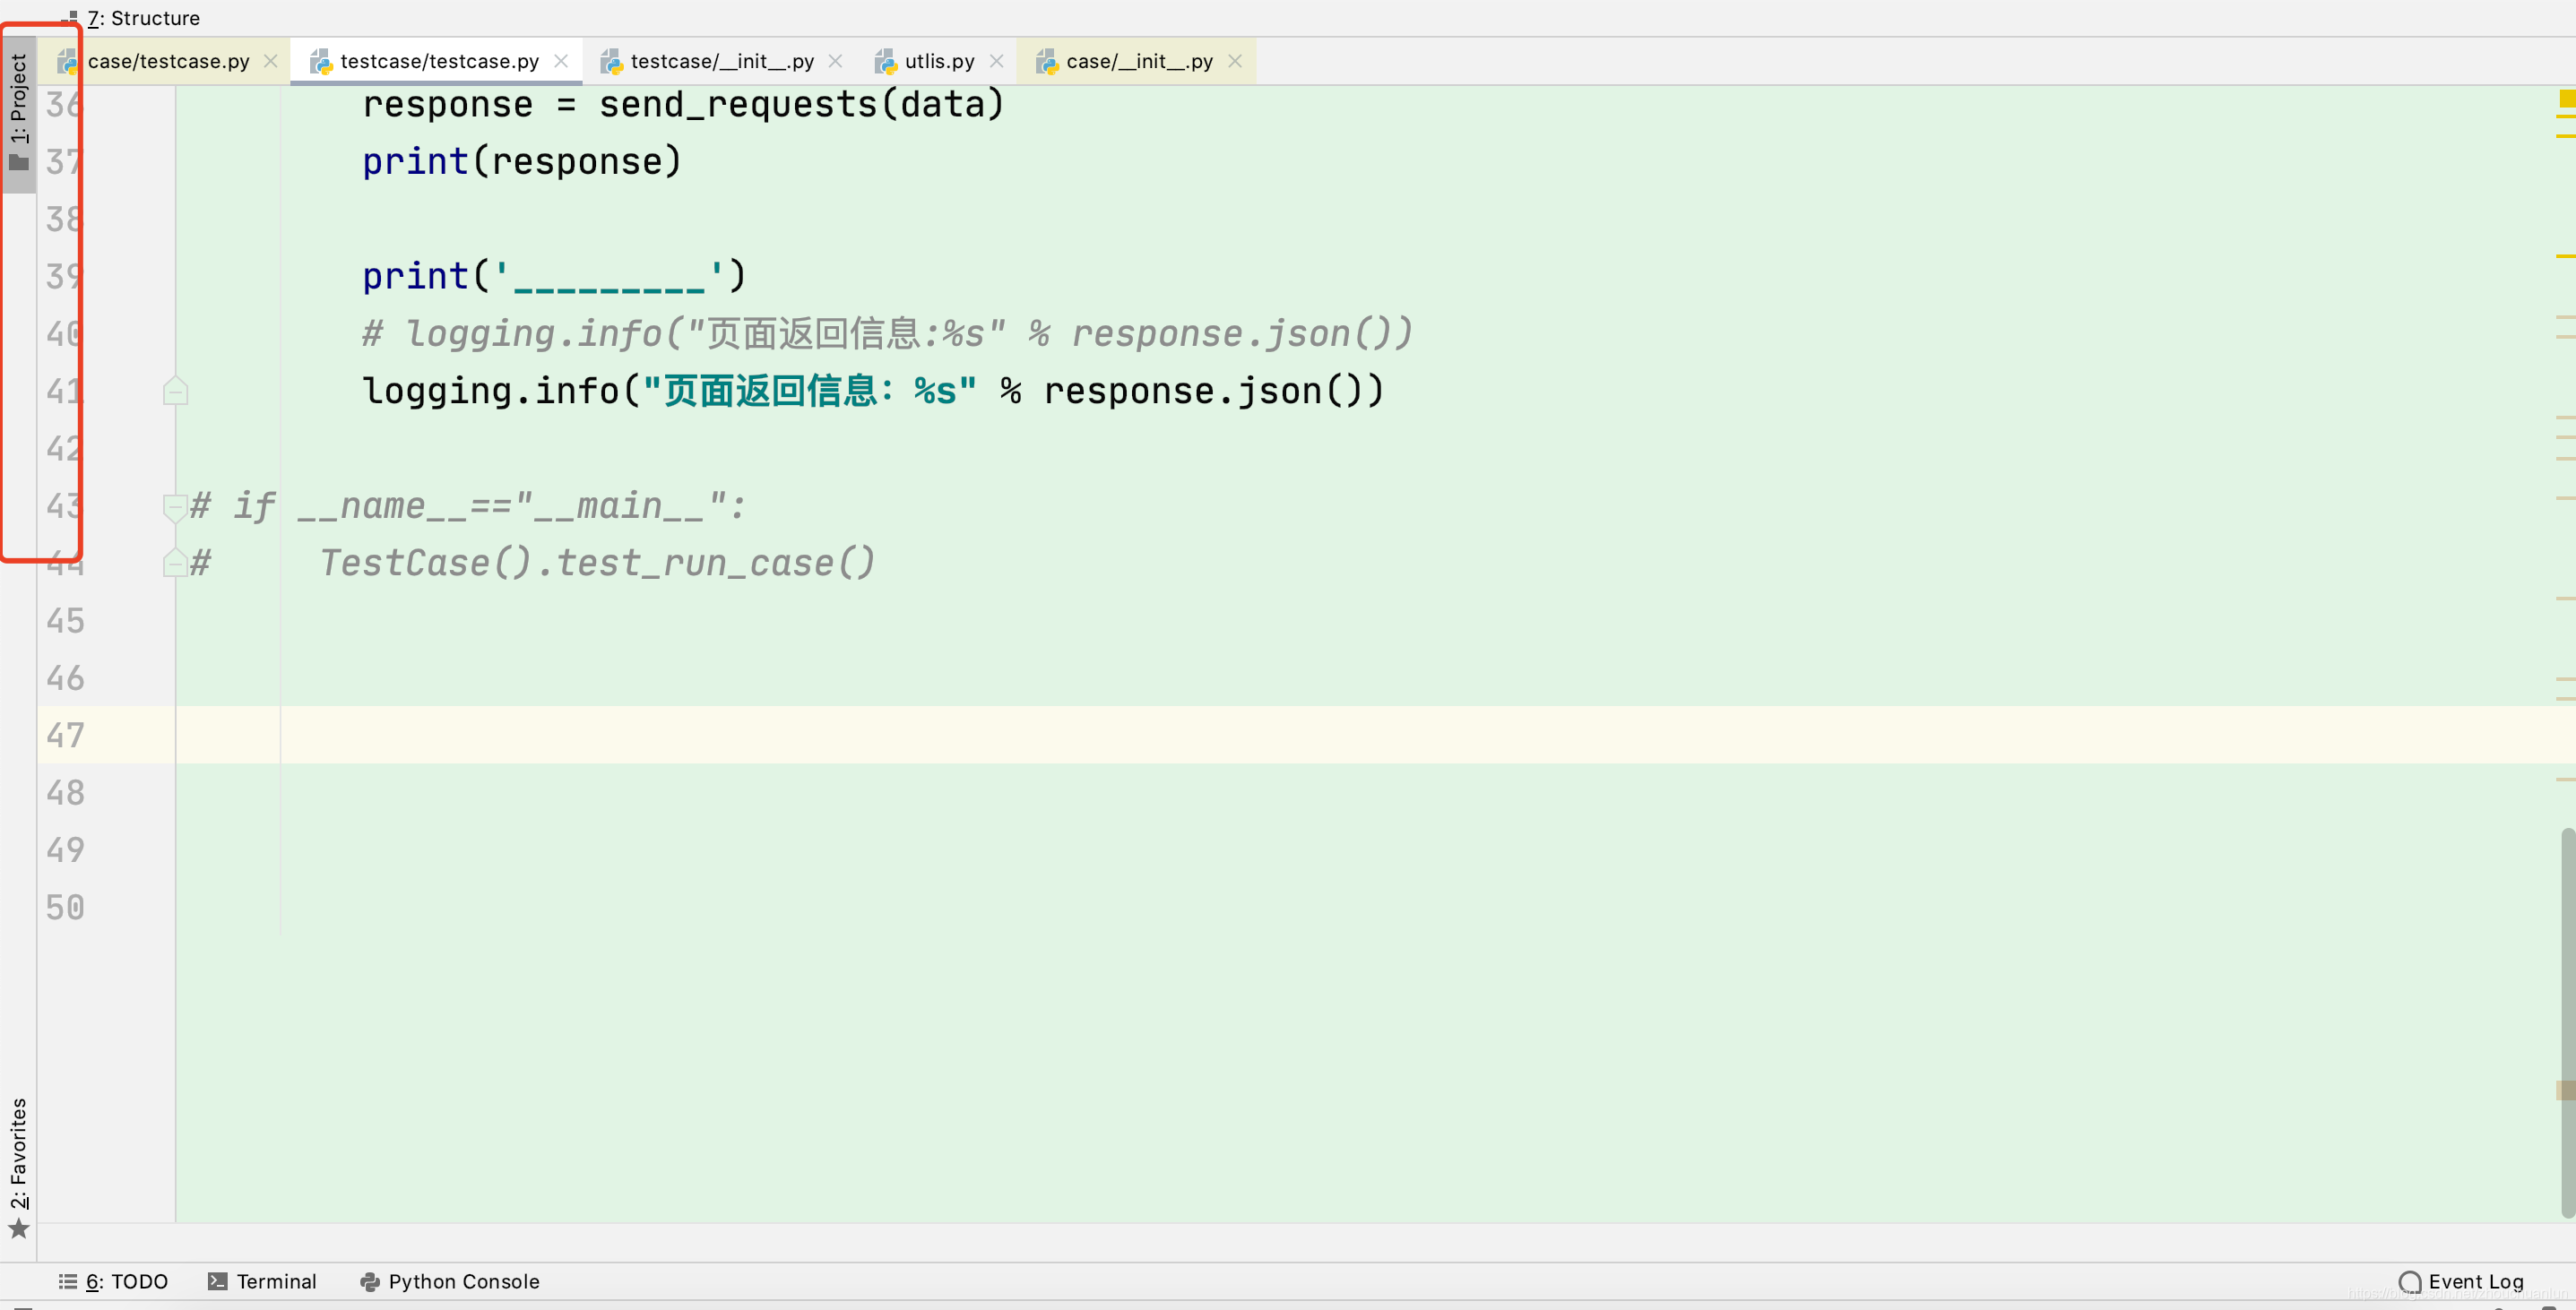Viewport: 2576px width, 1310px height.
Task: Click Python file icon on testcase/__init__.py tab
Action: click(611, 62)
